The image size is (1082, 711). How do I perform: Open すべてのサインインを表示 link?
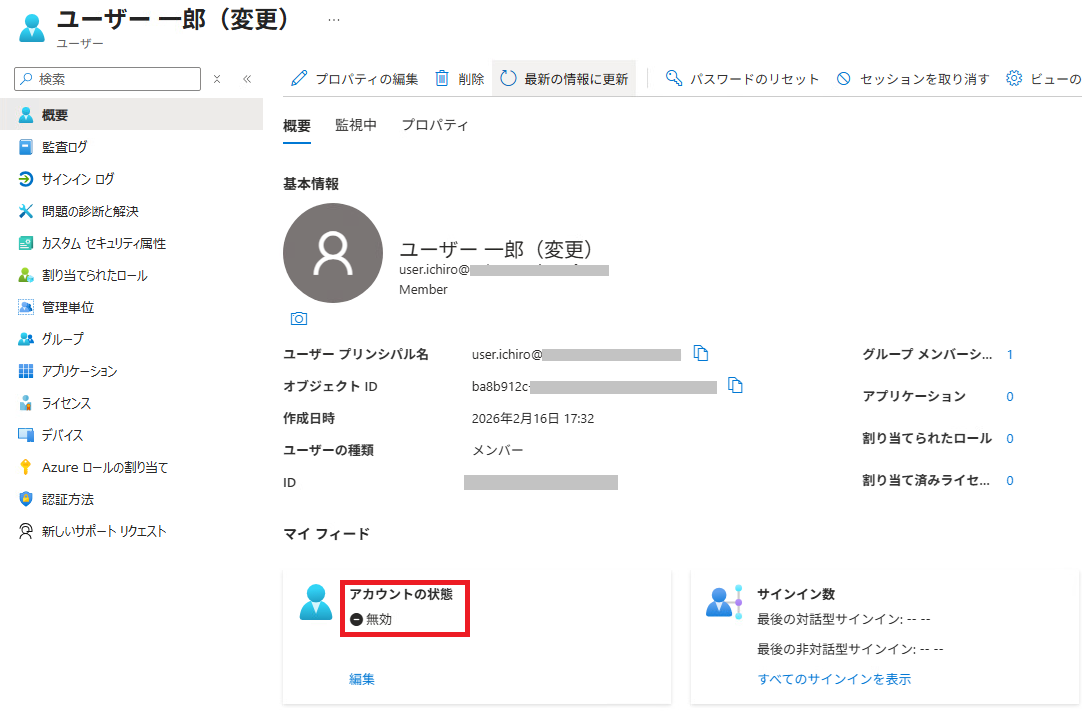(x=834, y=679)
